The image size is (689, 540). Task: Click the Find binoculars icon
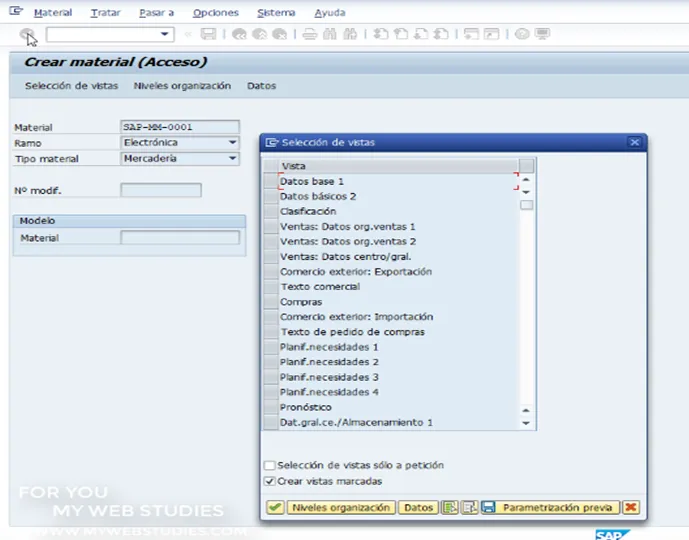coord(330,34)
